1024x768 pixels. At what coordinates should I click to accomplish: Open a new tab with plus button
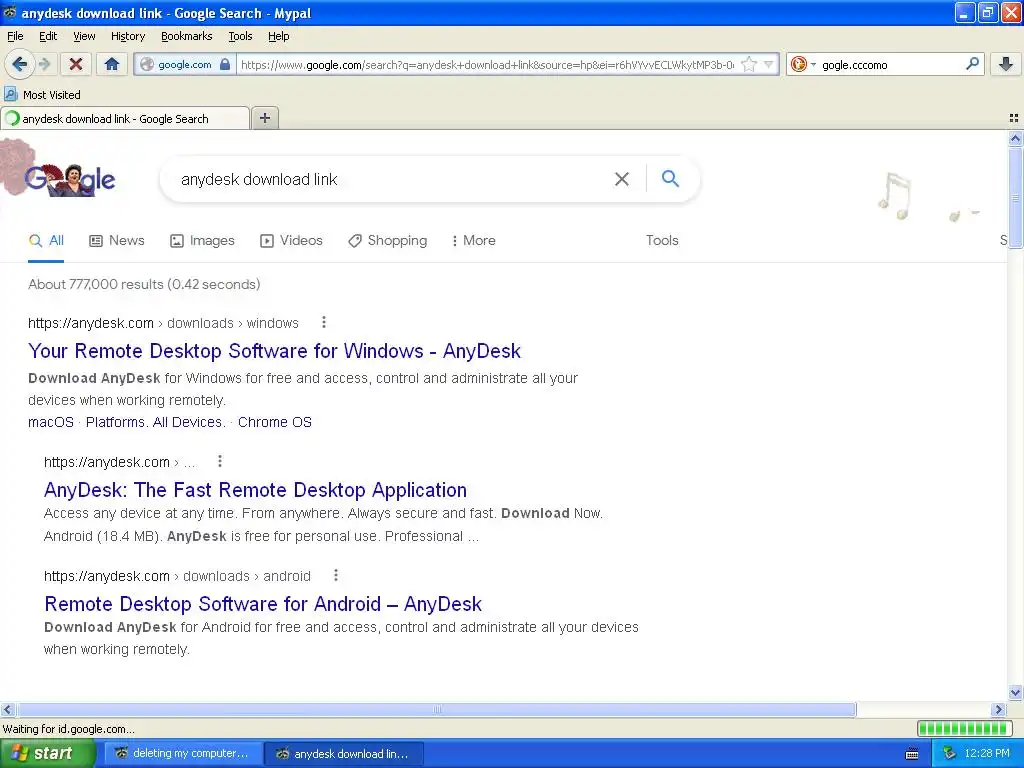coord(264,118)
